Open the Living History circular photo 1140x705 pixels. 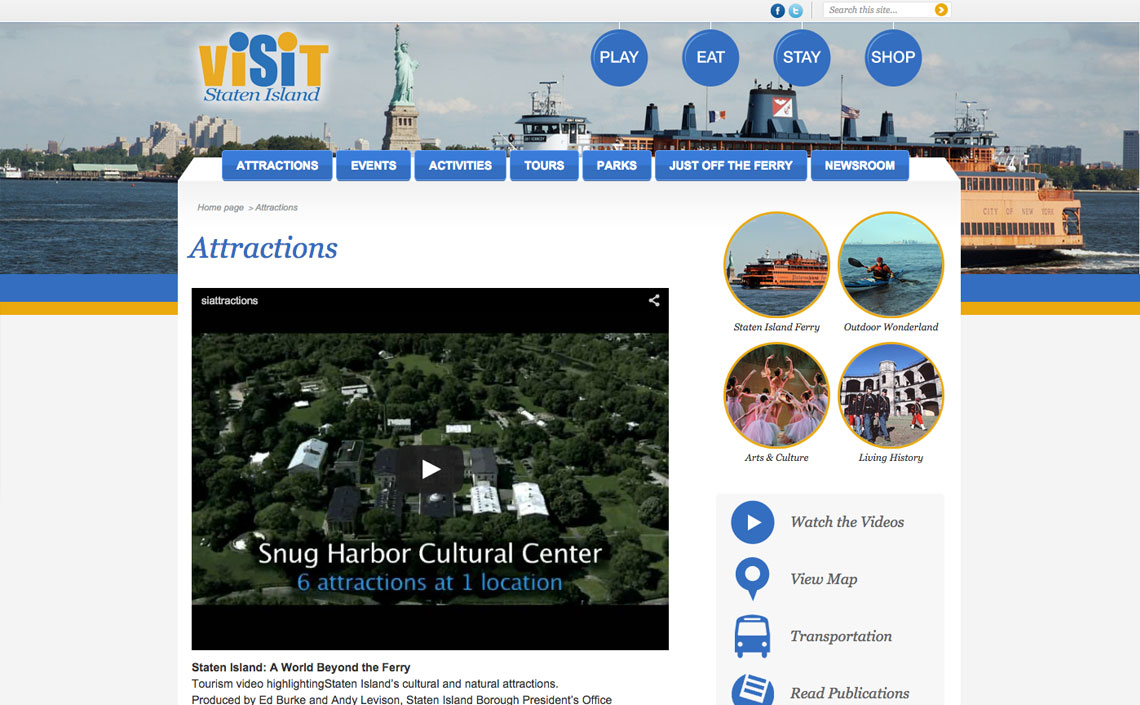(891, 395)
